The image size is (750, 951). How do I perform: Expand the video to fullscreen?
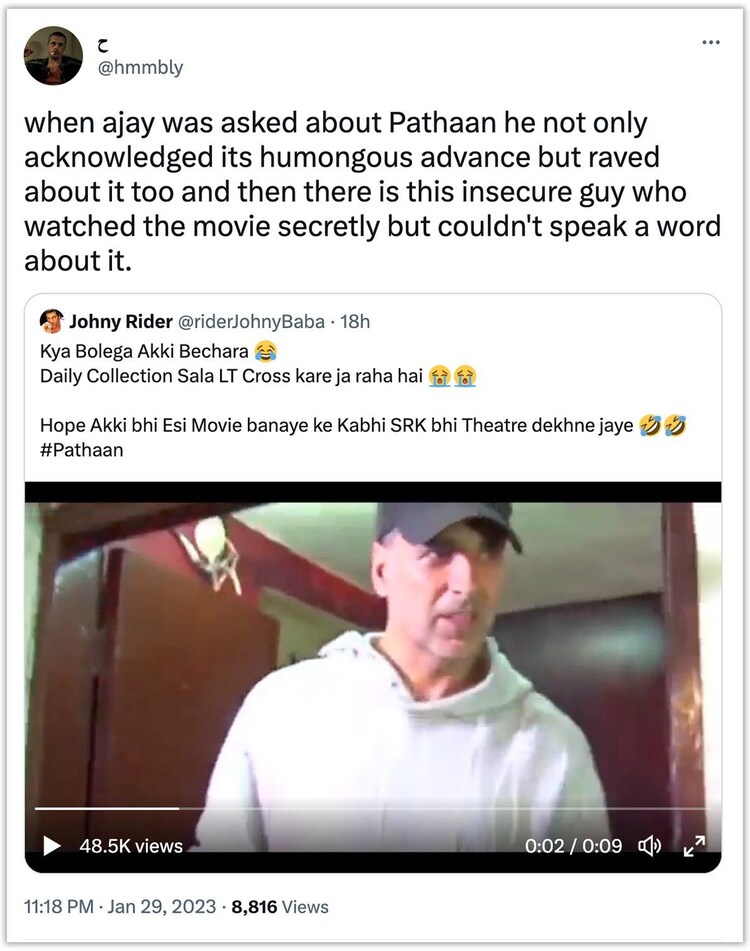(x=694, y=846)
